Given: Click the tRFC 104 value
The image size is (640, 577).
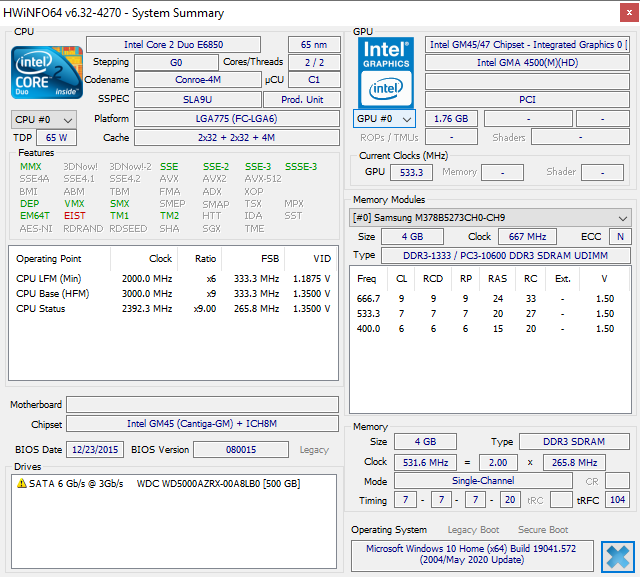Looking at the screenshot, I should pyautogui.click(x=617, y=499).
